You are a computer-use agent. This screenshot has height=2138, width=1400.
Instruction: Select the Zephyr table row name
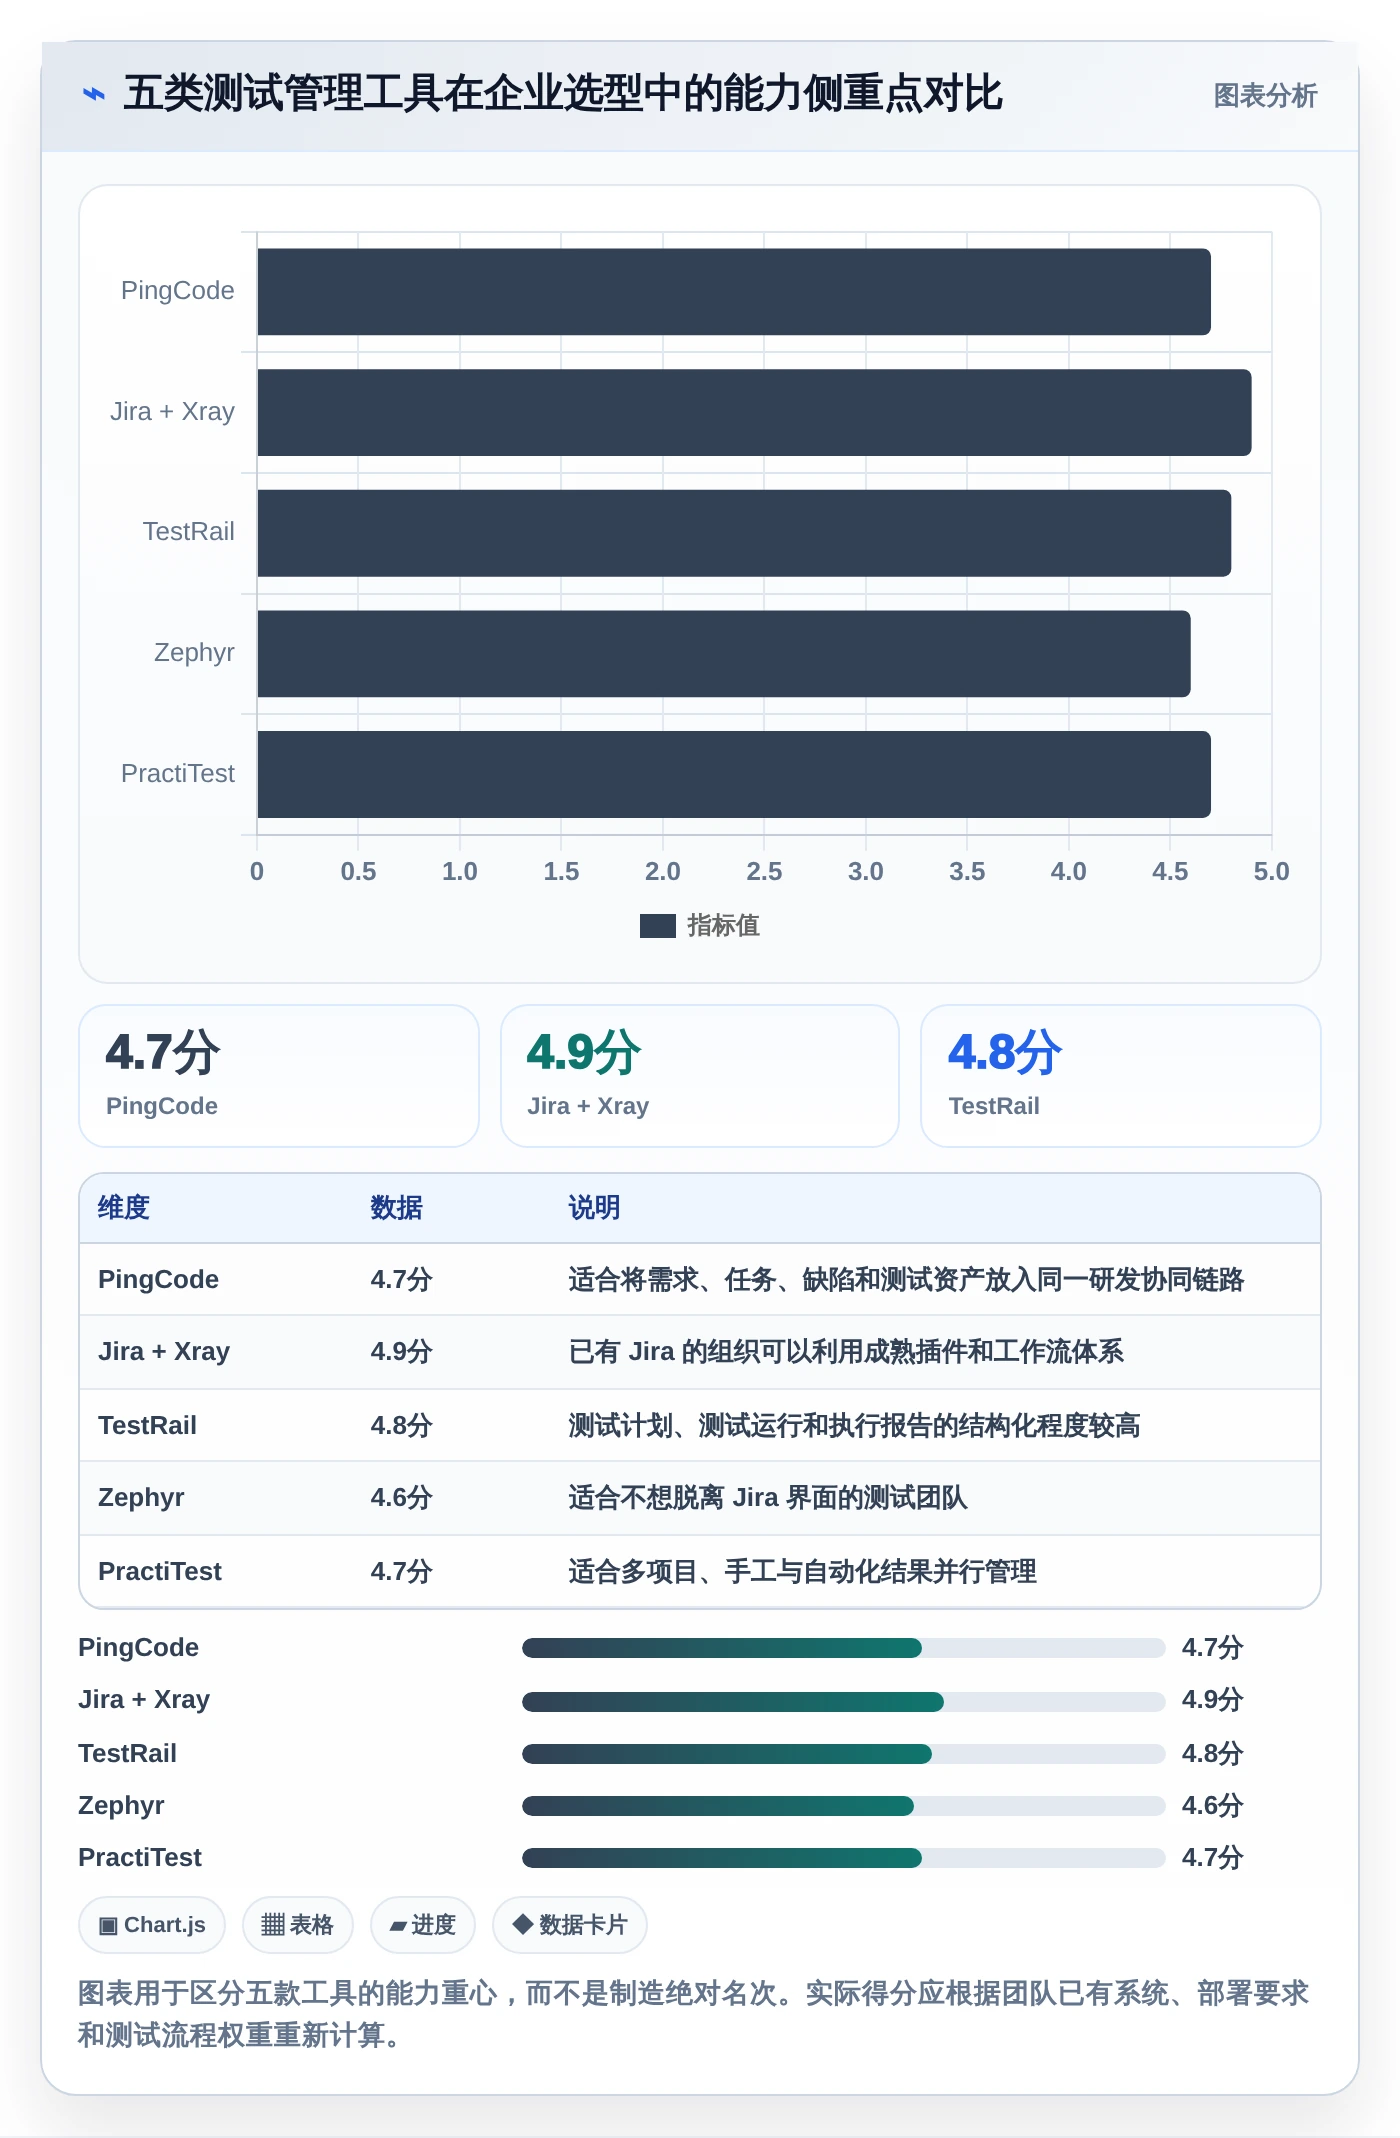pyautogui.click(x=142, y=1498)
